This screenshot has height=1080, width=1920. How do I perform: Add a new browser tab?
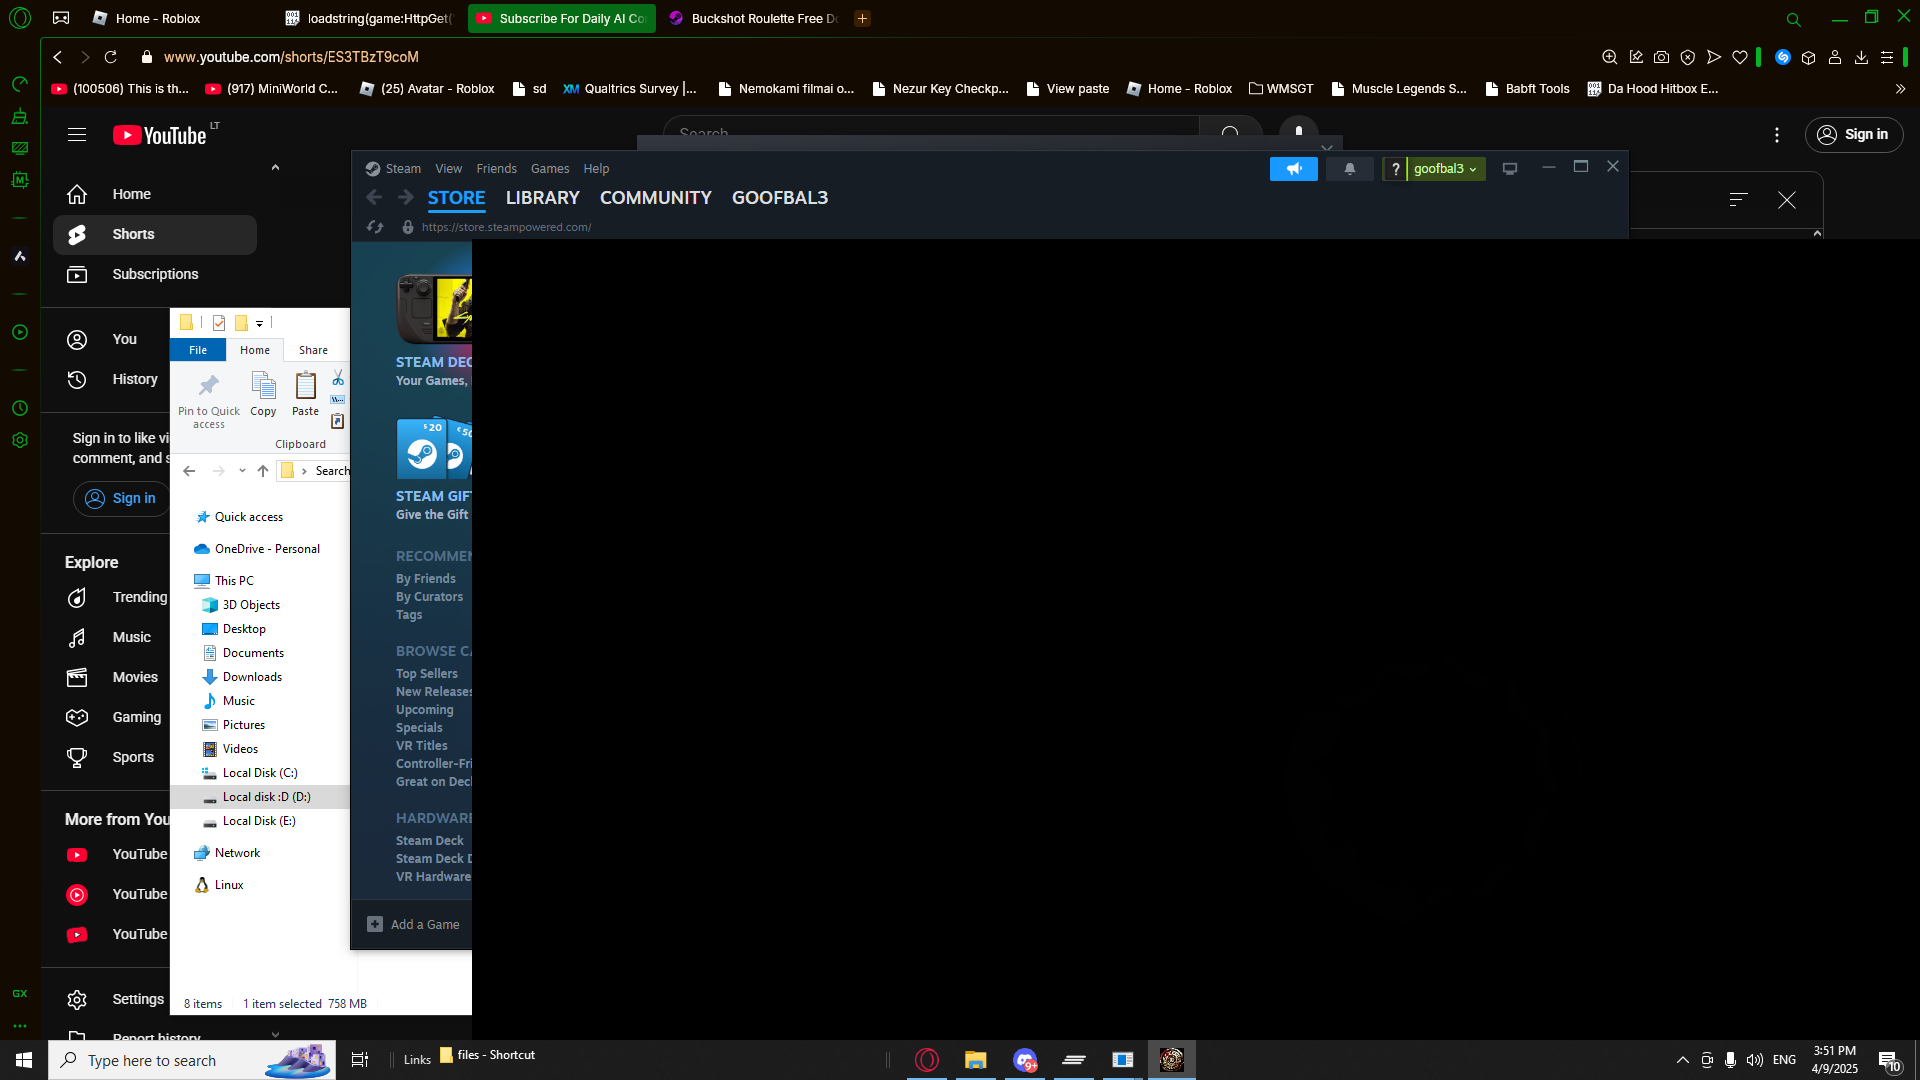click(862, 18)
